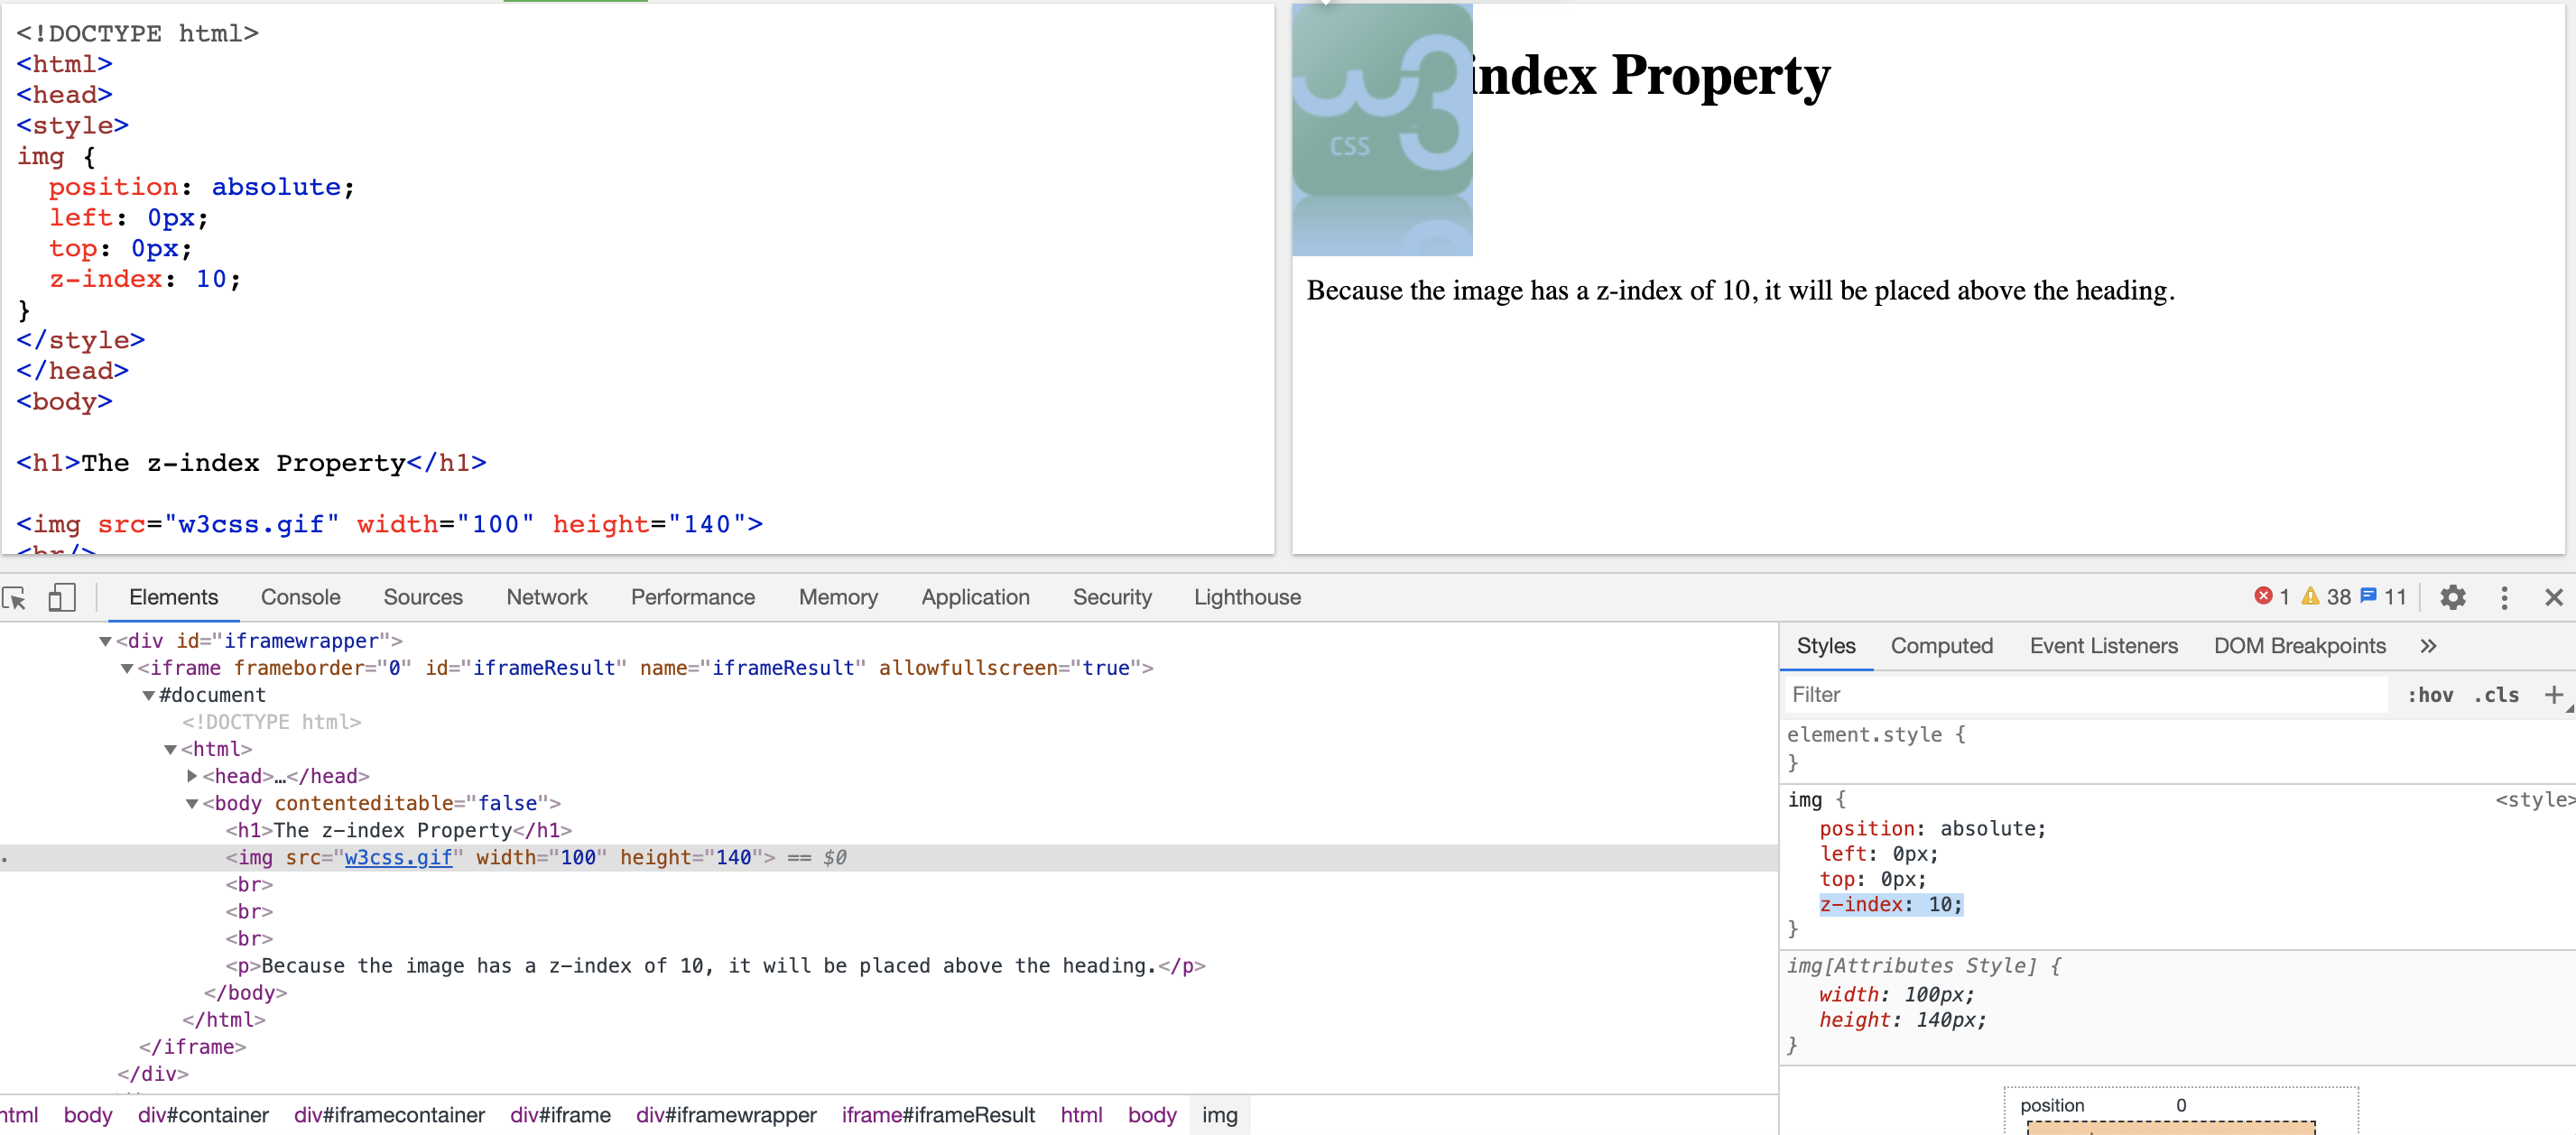Activate the inspect element picker icon
This screenshot has width=2576, height=1135.
click(x=14, y=598)
